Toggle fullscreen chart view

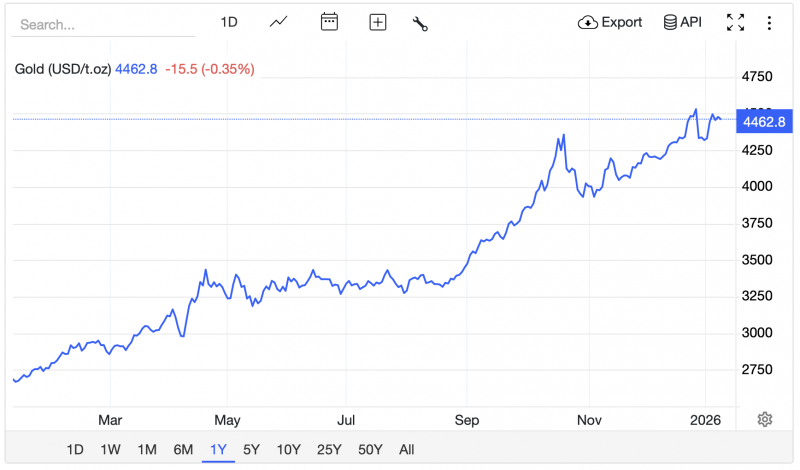coord(735,22)
